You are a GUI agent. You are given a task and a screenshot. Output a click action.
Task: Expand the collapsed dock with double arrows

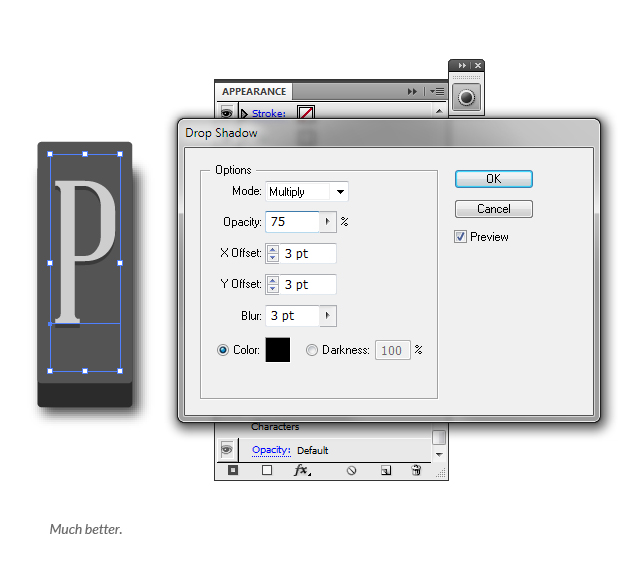click(x=462, y=65)
